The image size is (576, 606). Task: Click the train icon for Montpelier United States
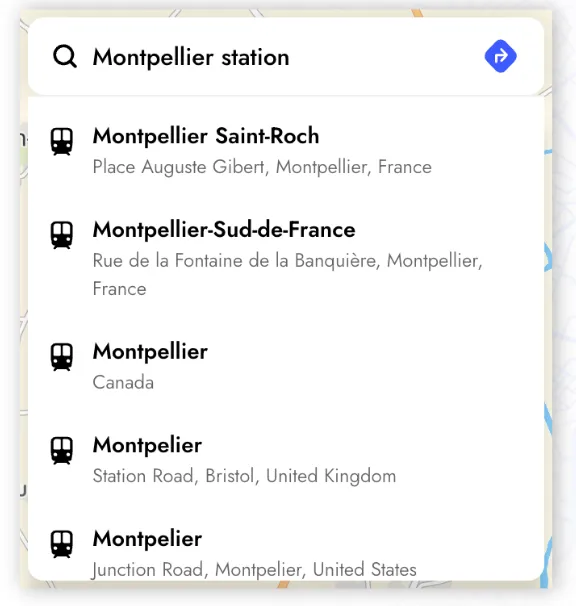62,544
